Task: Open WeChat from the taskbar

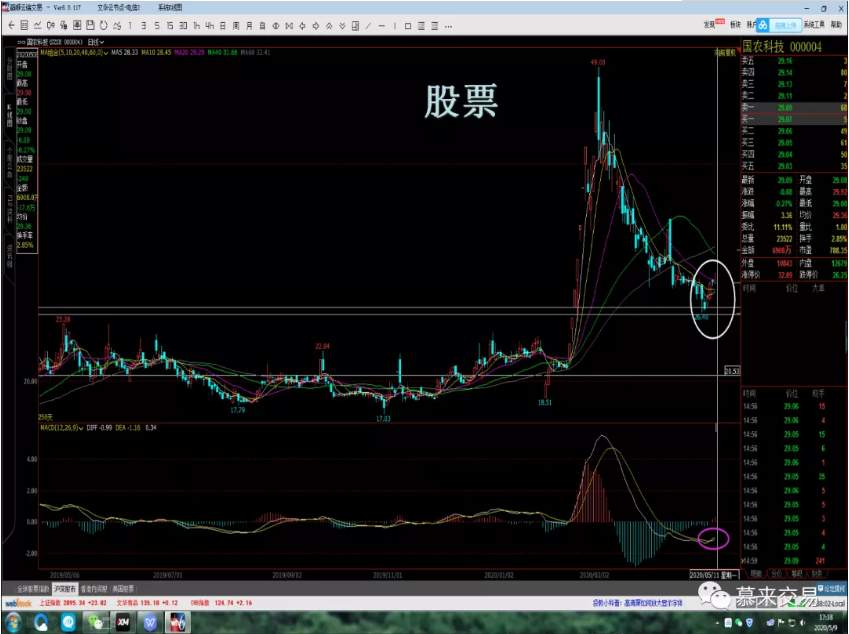Action: pyautogui.click(x=96, y=623)
